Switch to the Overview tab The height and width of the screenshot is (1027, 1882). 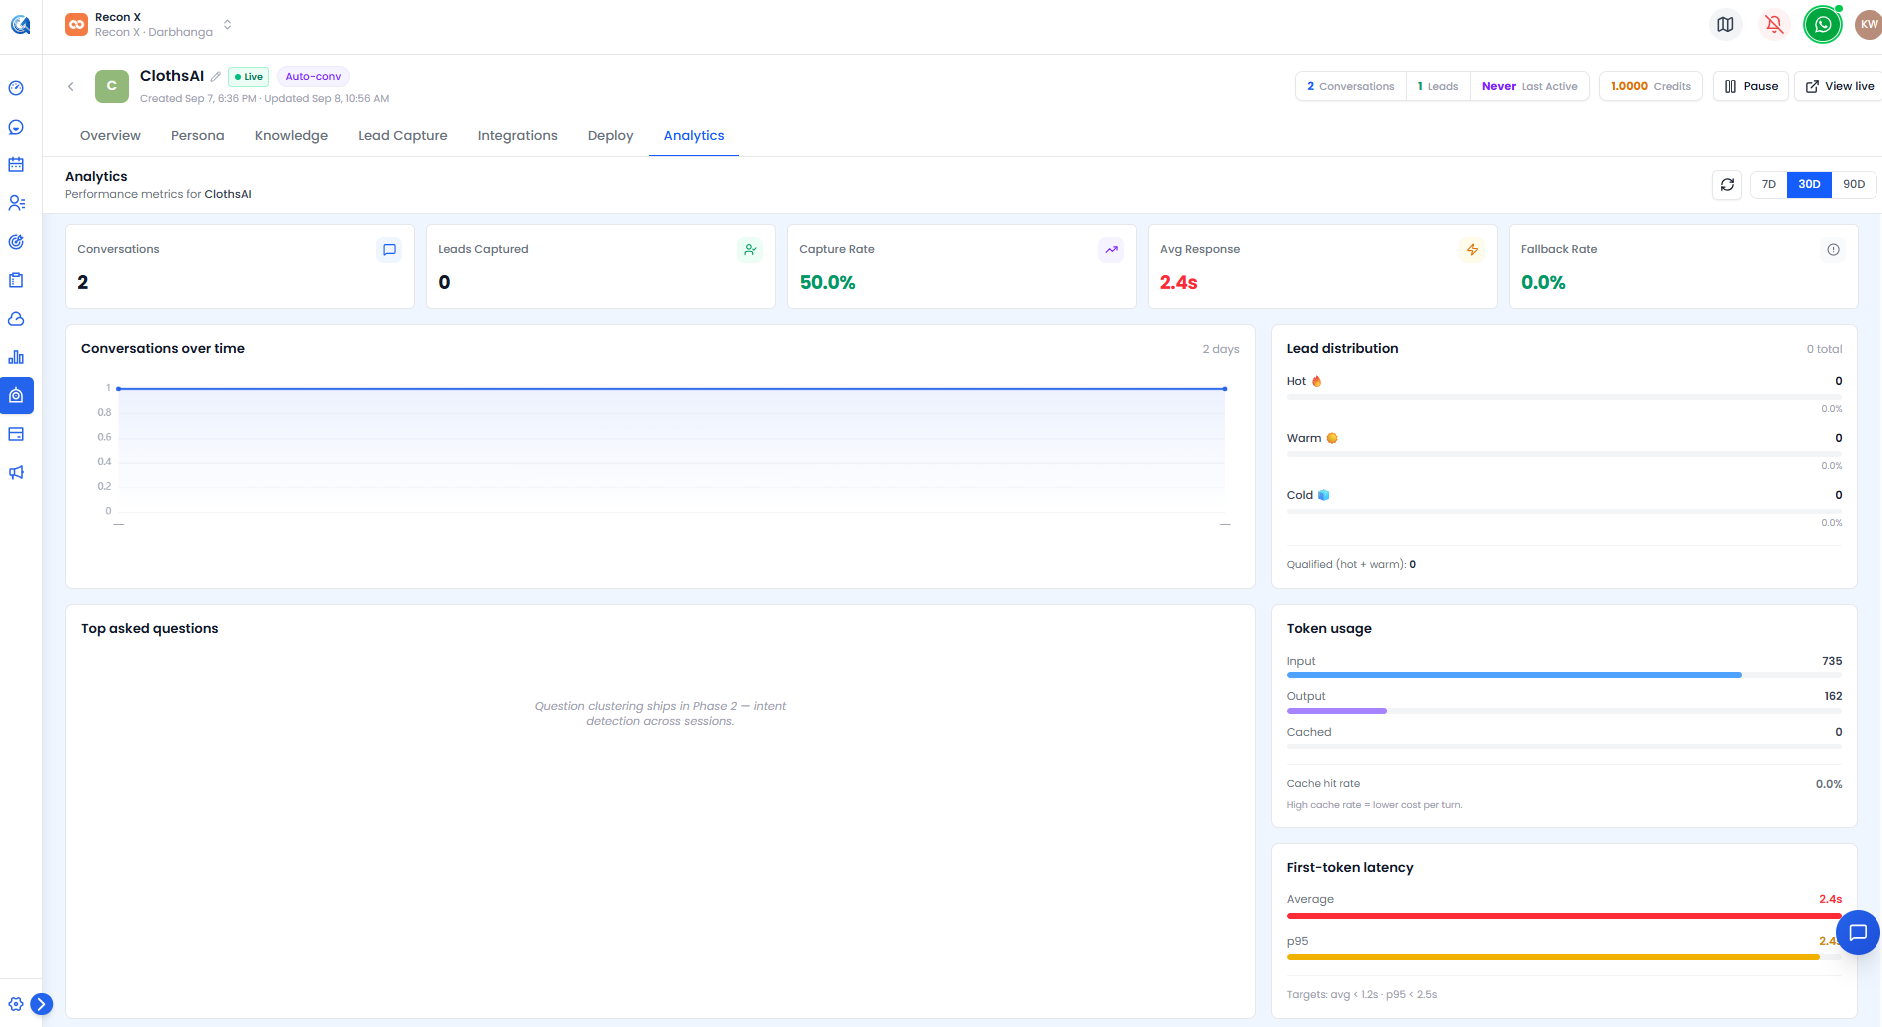point(110,136)
